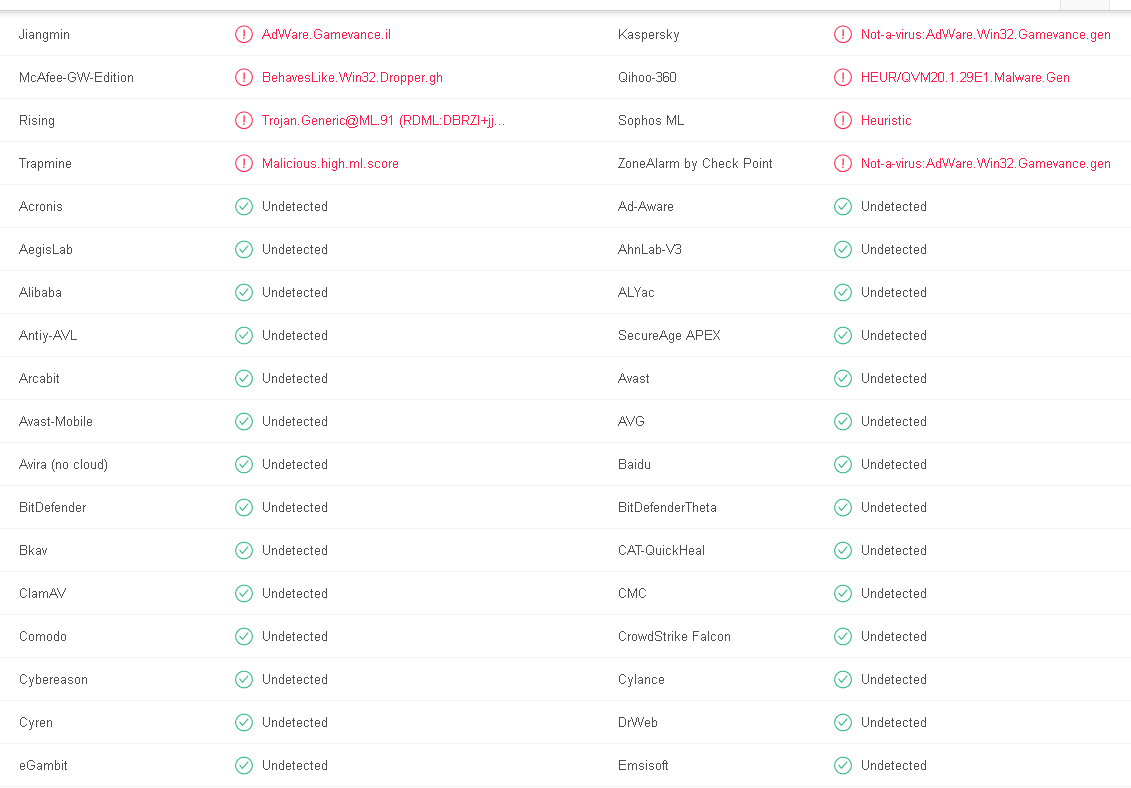Select the Heuristic result for Sophos ML
The height and width of the screenshot is (788, 1131).
click(x=886, y=121)
